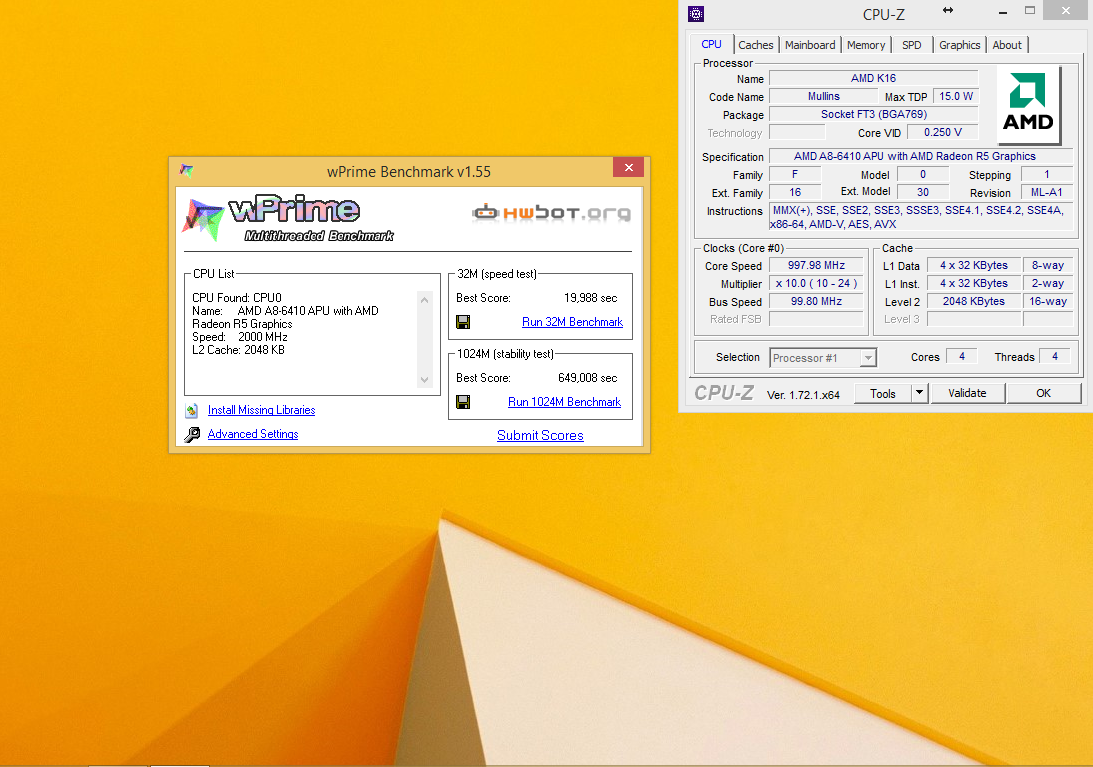
Task: Select the SPD tab
Action: tap(912, 45)
